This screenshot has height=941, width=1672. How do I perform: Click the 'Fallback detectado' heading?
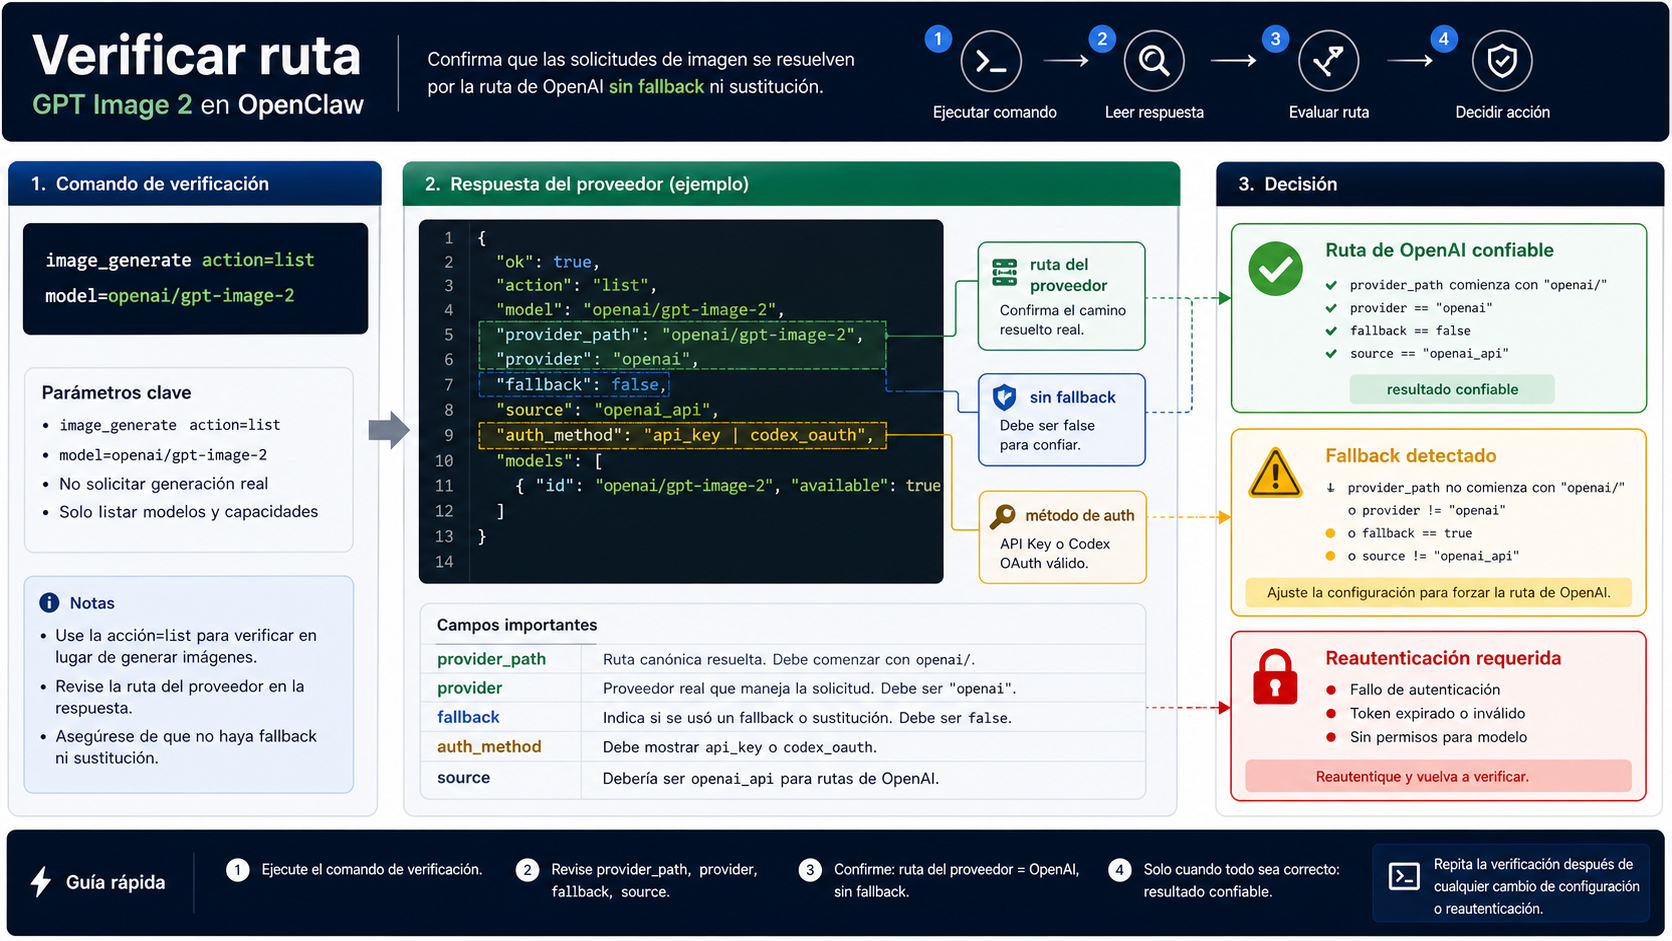click(1410, 456)
